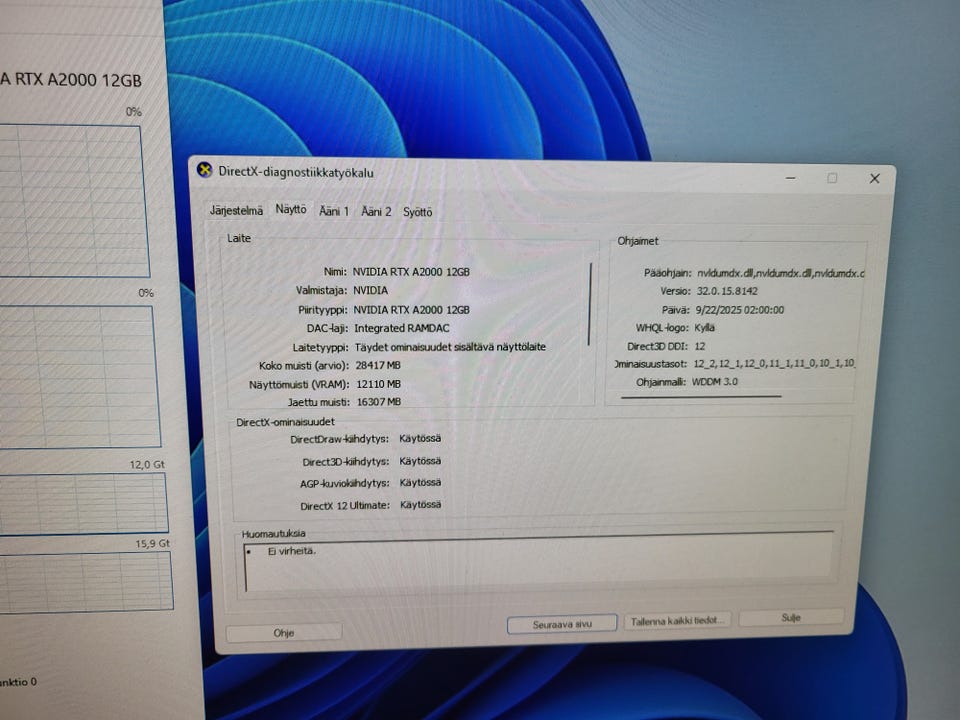Viewport: 960px width, 720px height.
Task: Click the 15,9 Gt memory graph in Task Manager
Action: (x=86, y=580)
